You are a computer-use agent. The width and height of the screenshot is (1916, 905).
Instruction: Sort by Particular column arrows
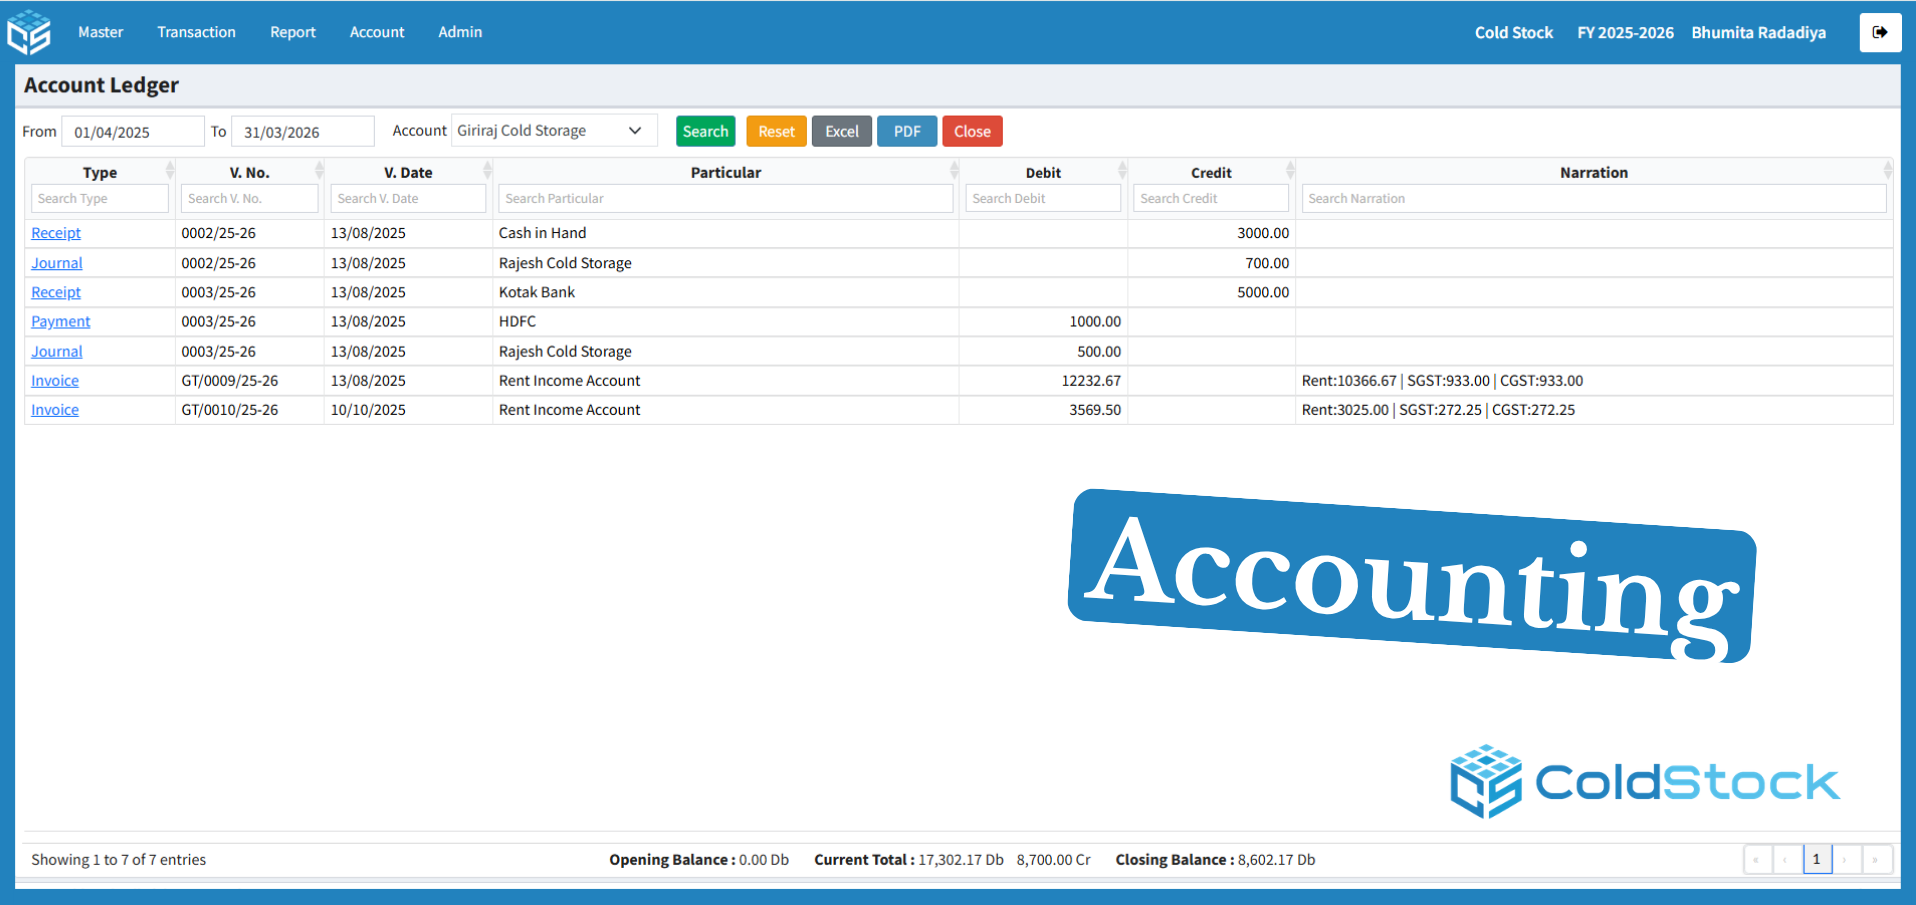(954, 170)
